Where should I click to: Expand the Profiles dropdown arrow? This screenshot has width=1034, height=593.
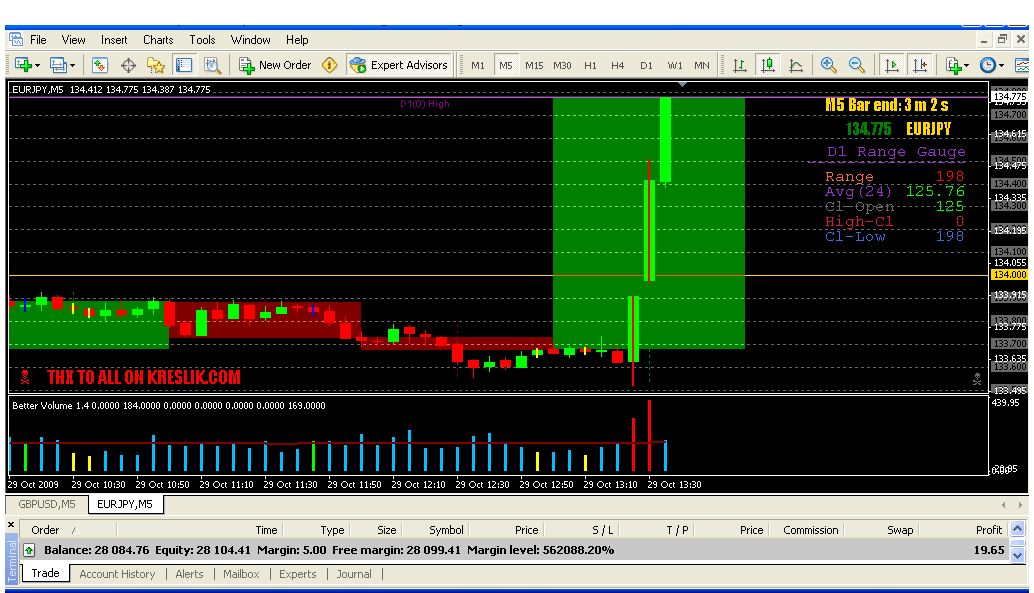point(72,65)
